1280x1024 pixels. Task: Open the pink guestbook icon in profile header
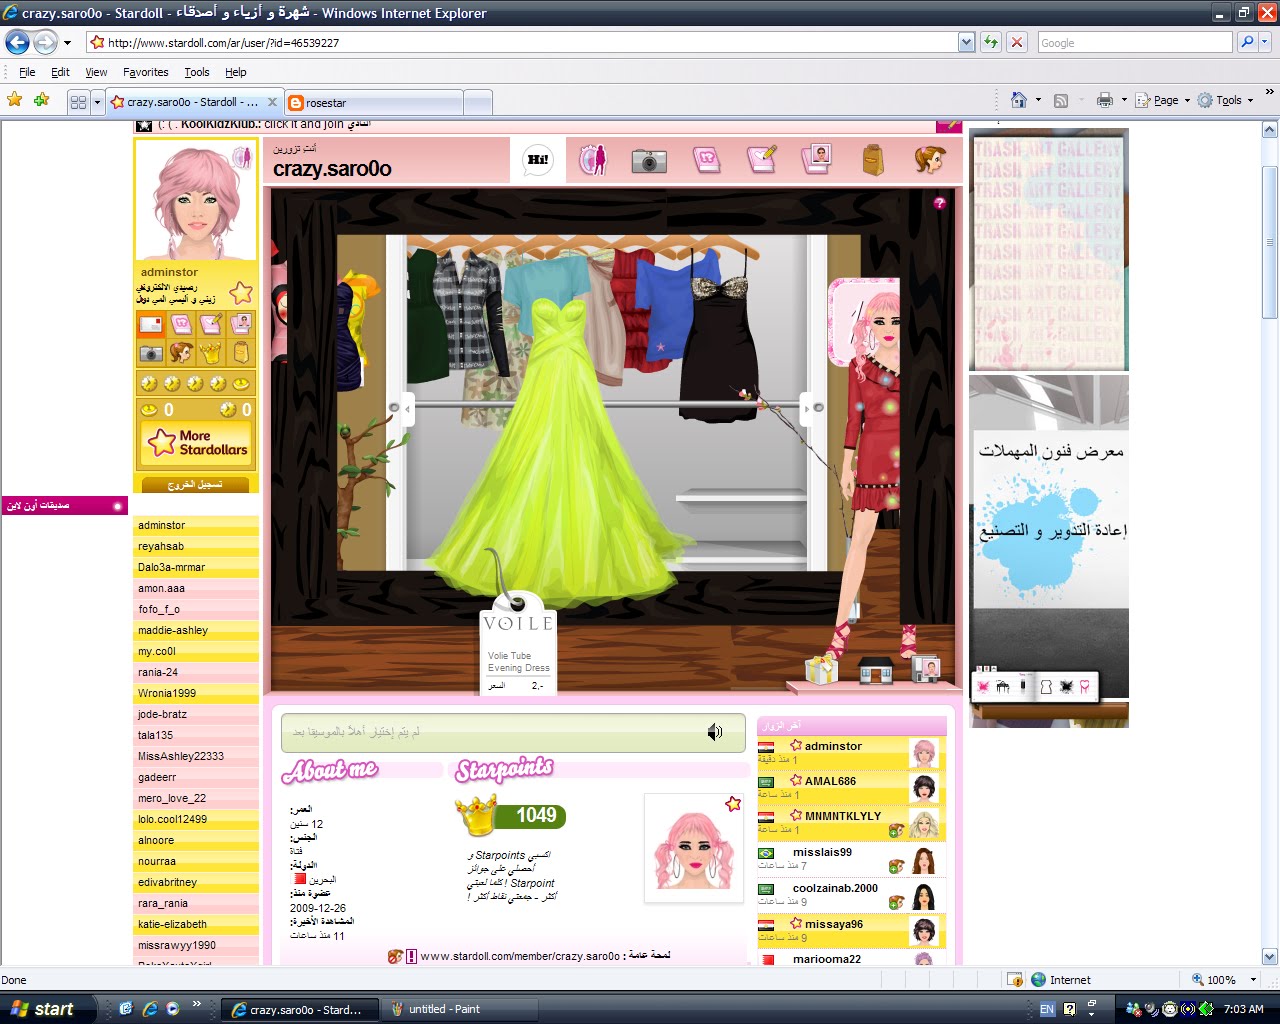coord(706,160)
